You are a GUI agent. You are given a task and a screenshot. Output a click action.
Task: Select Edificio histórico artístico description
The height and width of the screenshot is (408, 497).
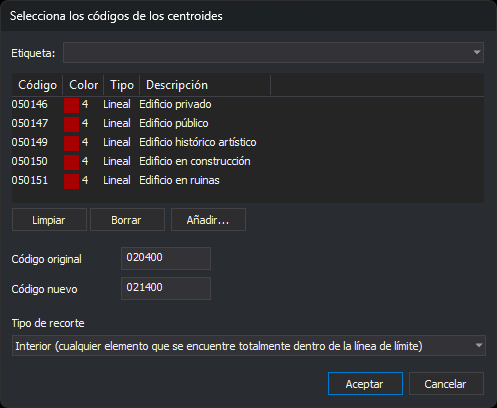tap(198, 142)
